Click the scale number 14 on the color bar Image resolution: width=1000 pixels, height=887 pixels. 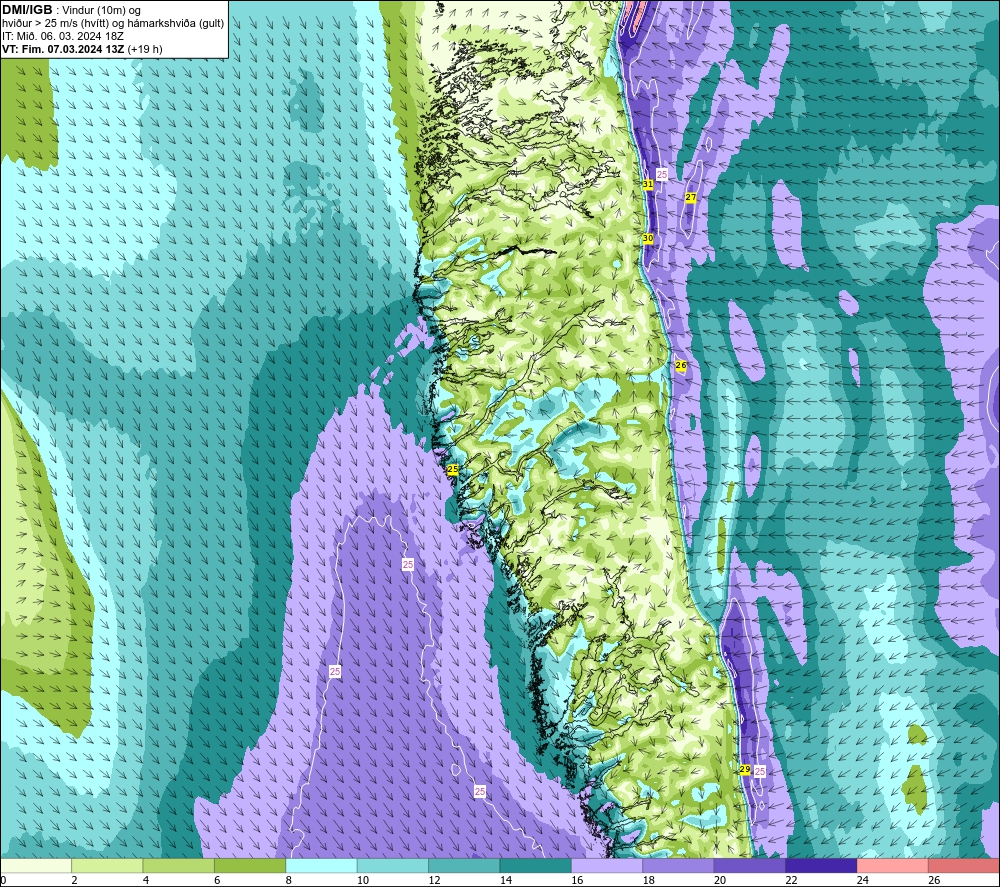coord(506,881)
